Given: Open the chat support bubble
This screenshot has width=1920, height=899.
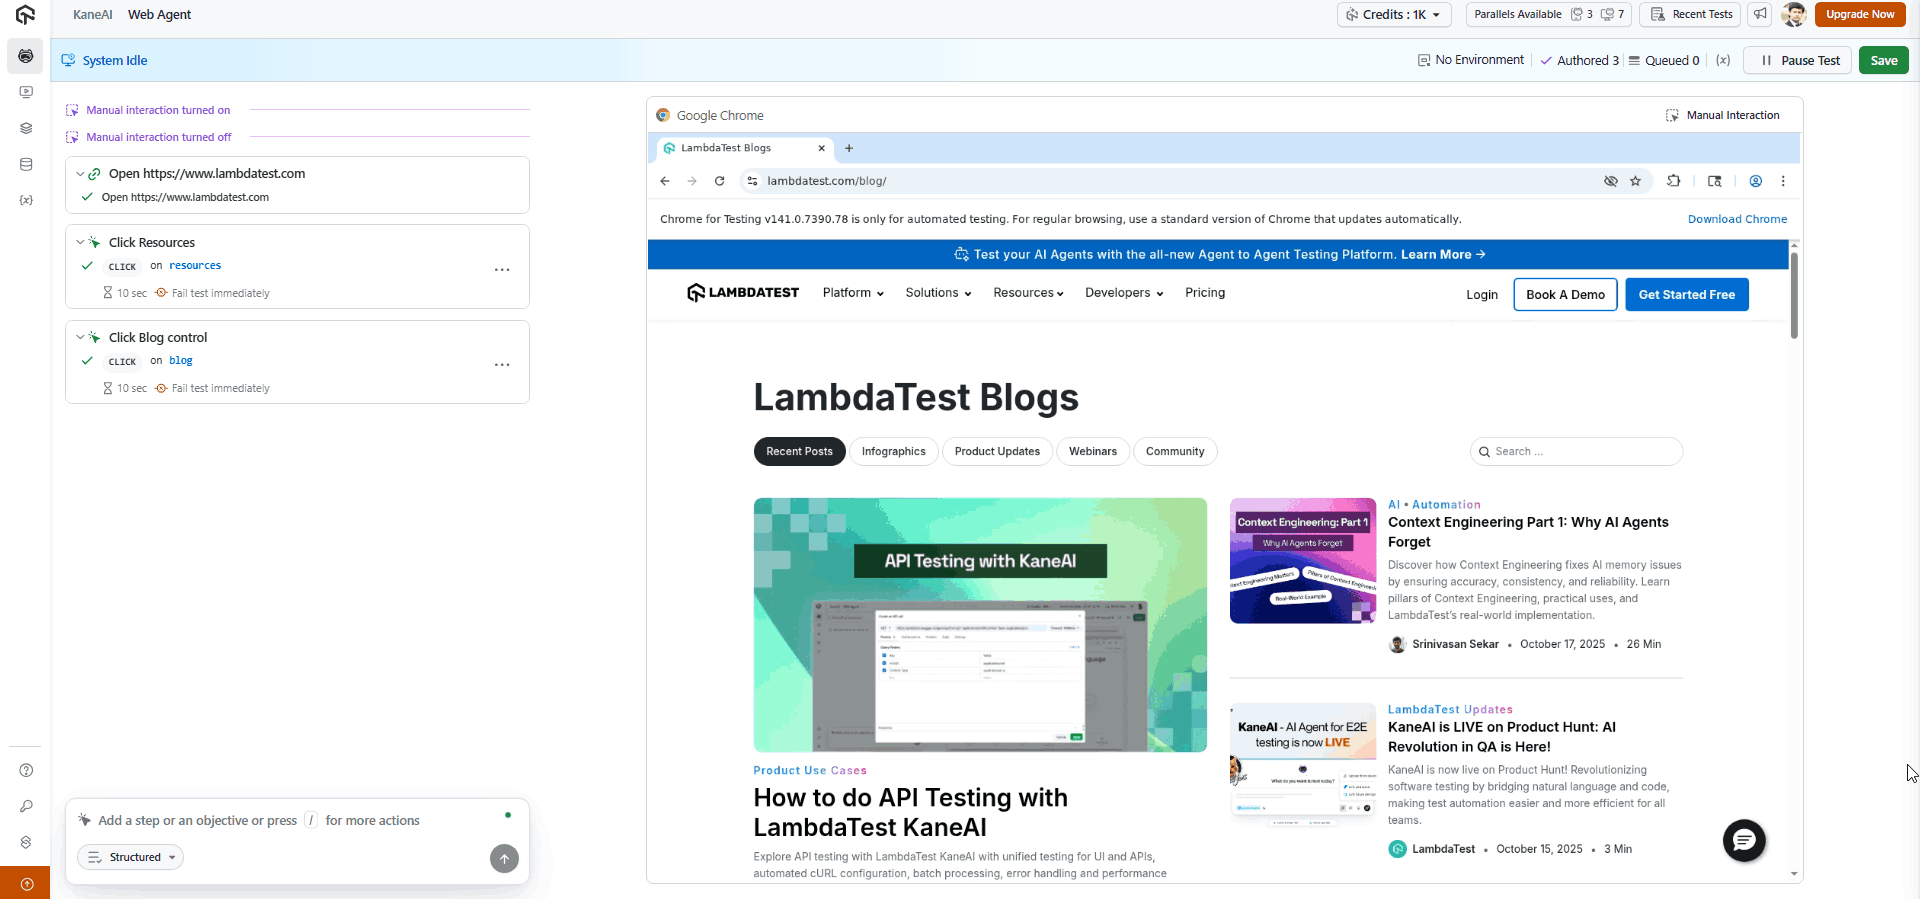Looking at the screenshot, I should 1744,841.
